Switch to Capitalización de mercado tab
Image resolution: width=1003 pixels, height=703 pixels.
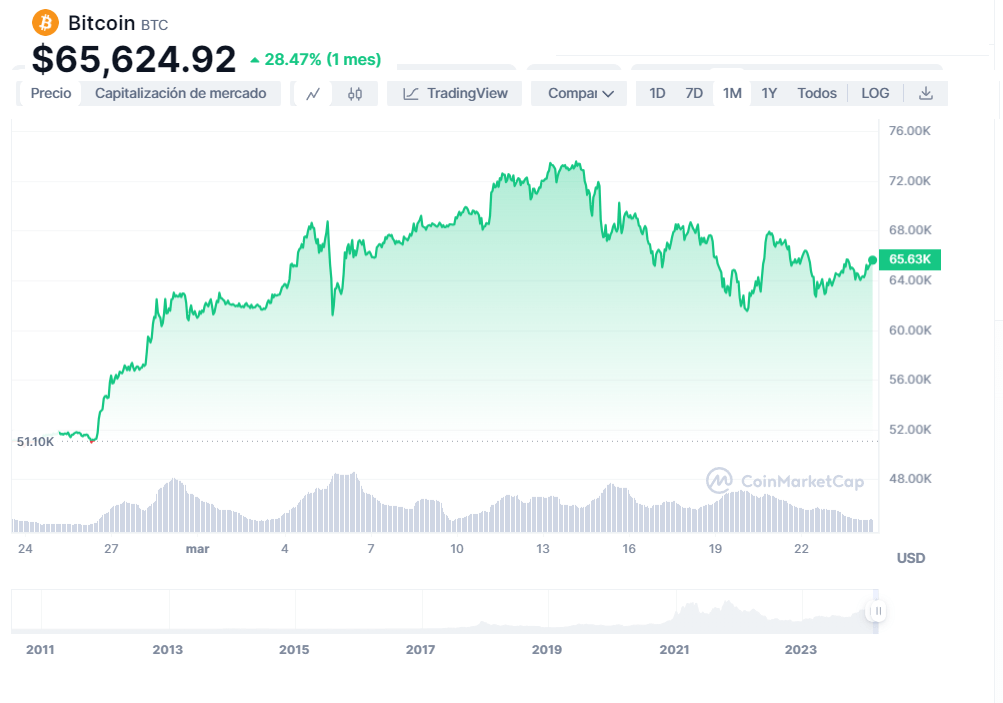click(180, 93)
